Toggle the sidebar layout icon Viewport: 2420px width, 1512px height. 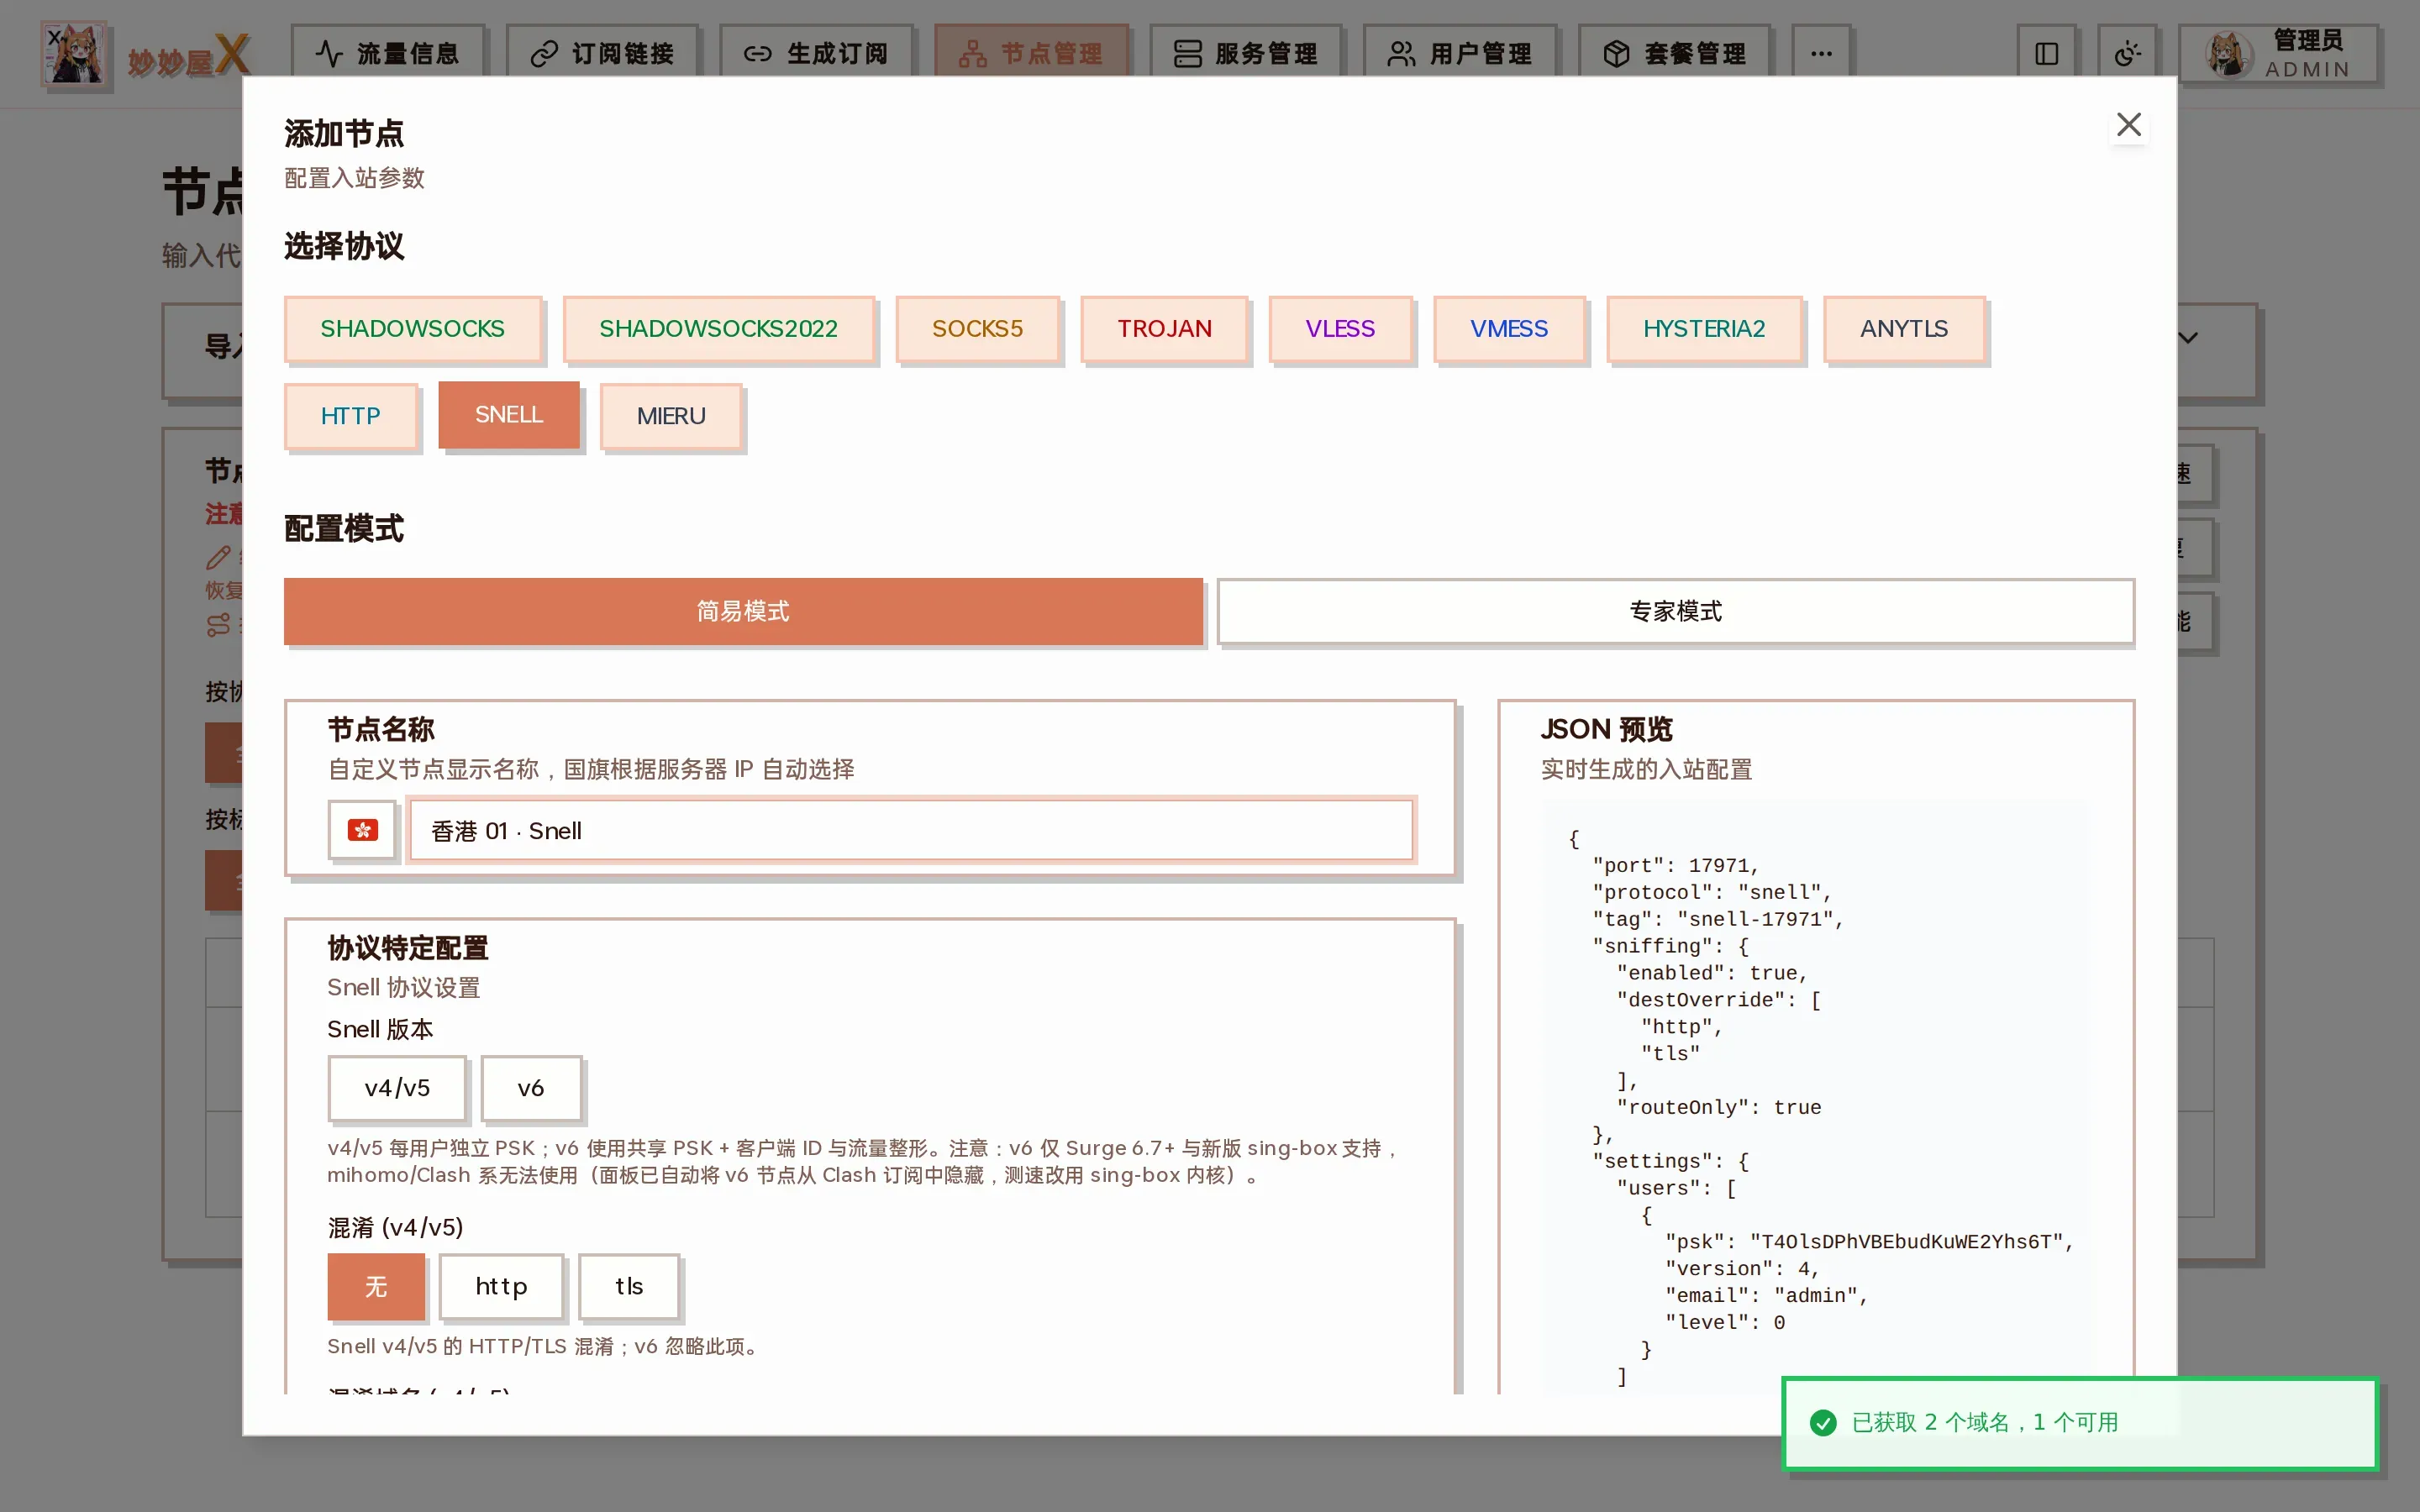pos(2046,53)
